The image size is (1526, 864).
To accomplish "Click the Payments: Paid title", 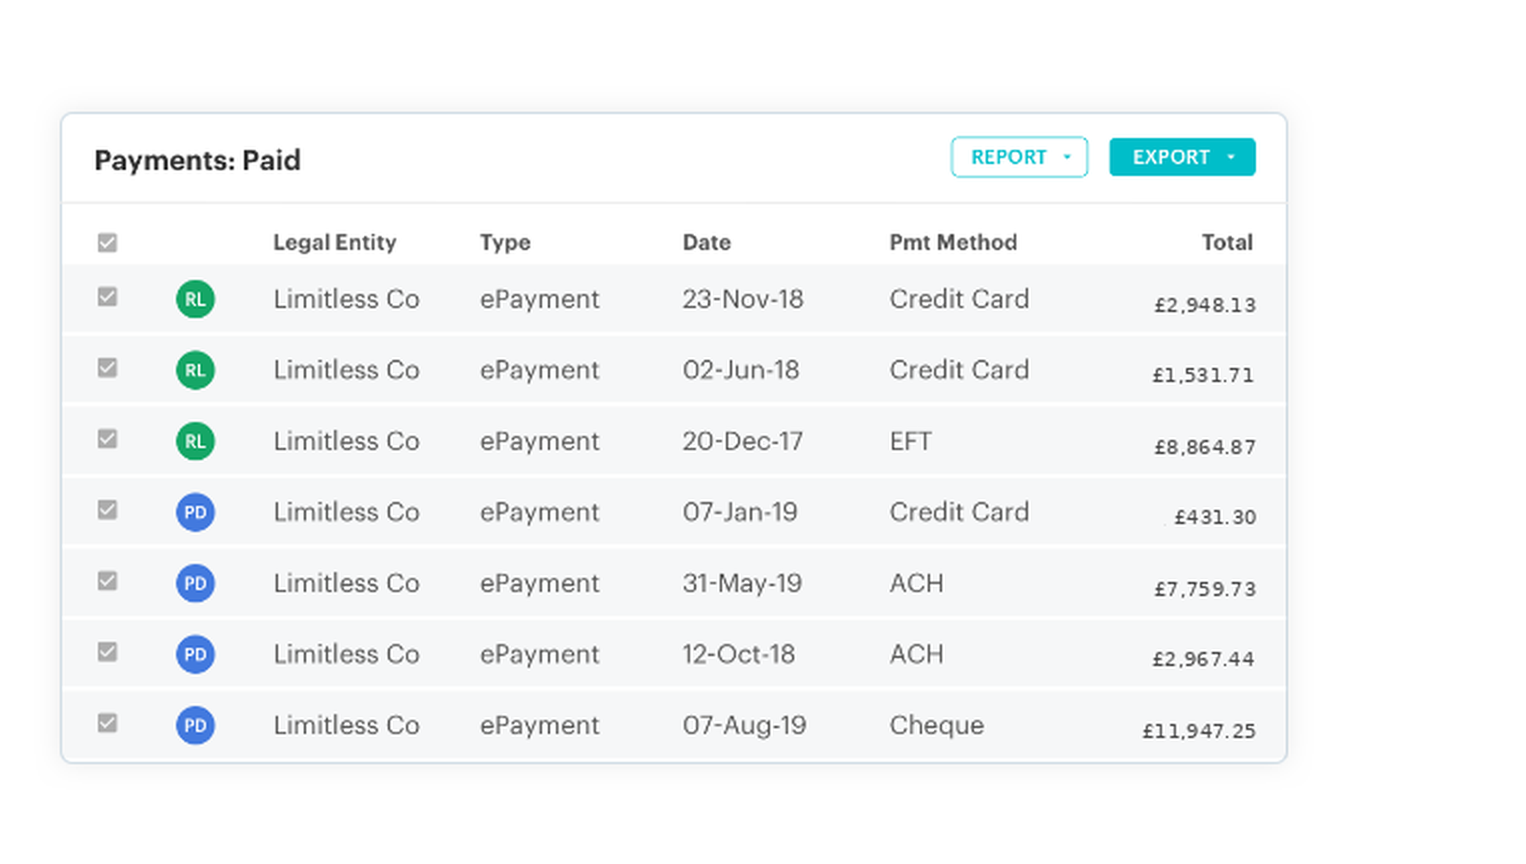I will pyautogui.click(x=197, y=160).
